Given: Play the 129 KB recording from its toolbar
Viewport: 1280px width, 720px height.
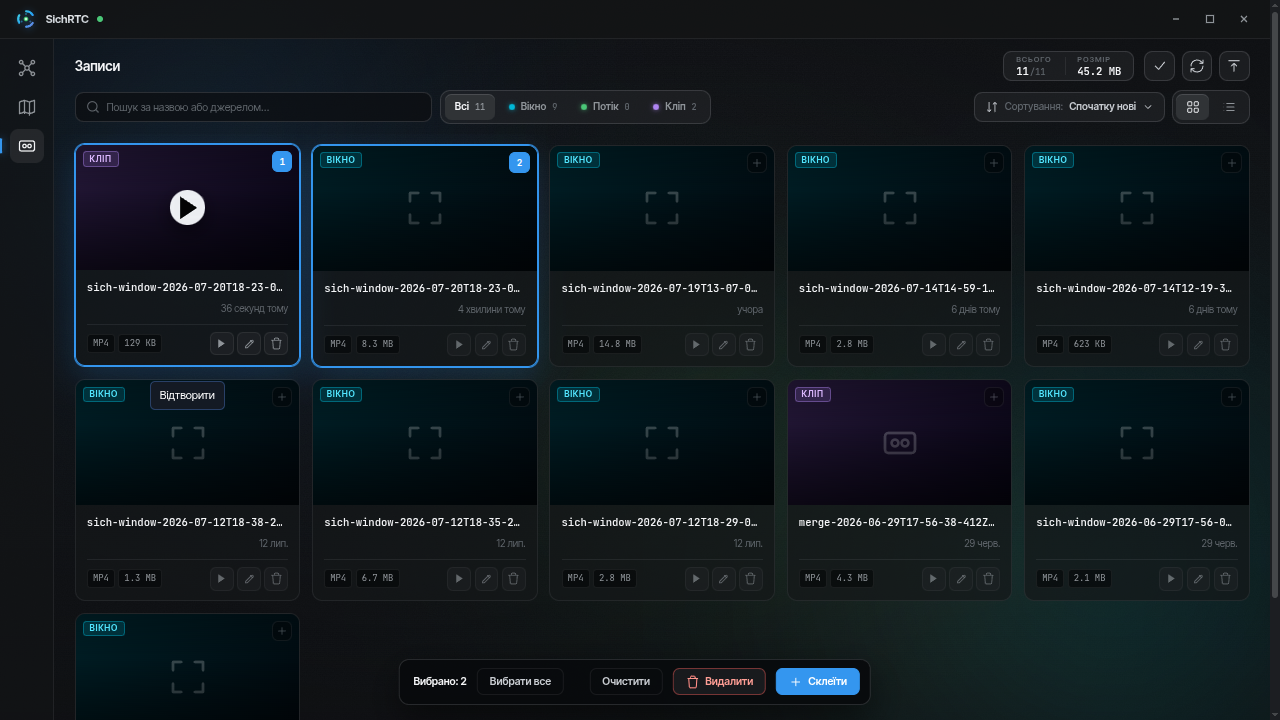Looking at the screenshot, I should coord(221,344).
